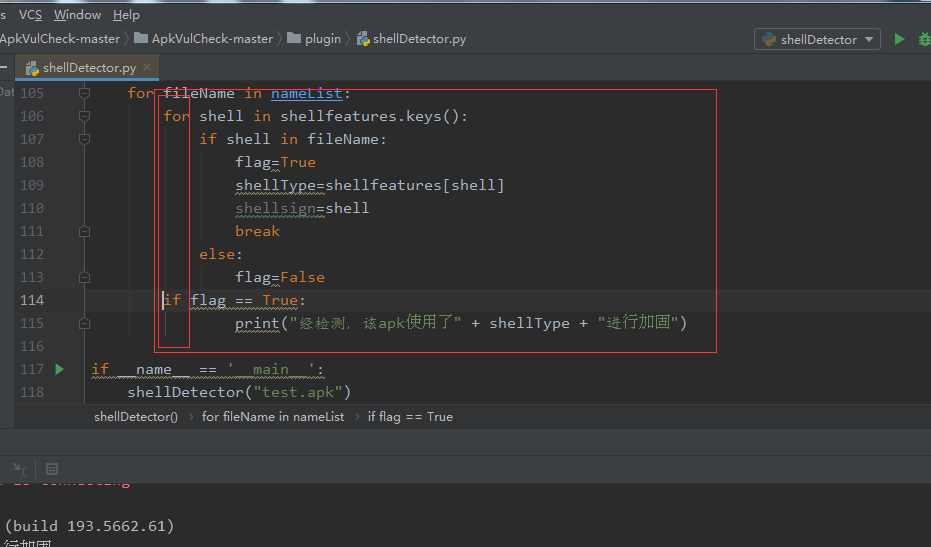Click the scroll to end icon in console
Screen dimensions: 931x547
pos(19,469)
